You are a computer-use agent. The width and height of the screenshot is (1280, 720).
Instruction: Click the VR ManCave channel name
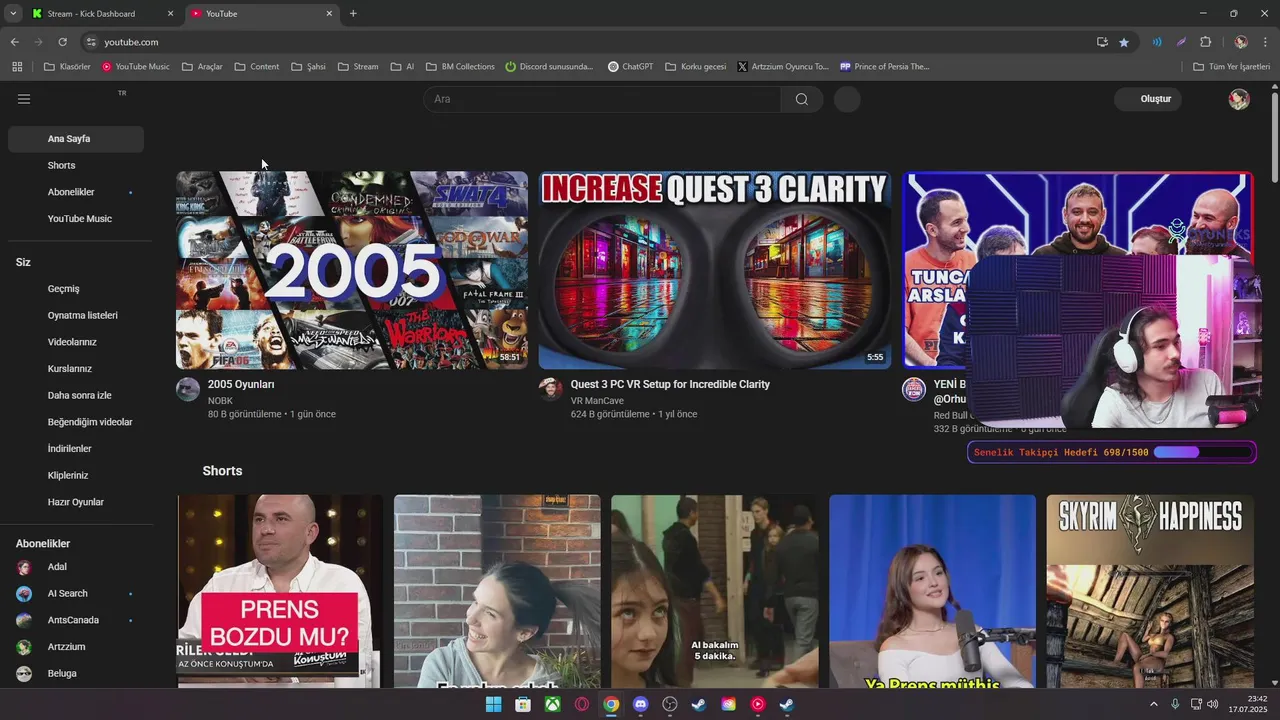[x=597, y=401]
